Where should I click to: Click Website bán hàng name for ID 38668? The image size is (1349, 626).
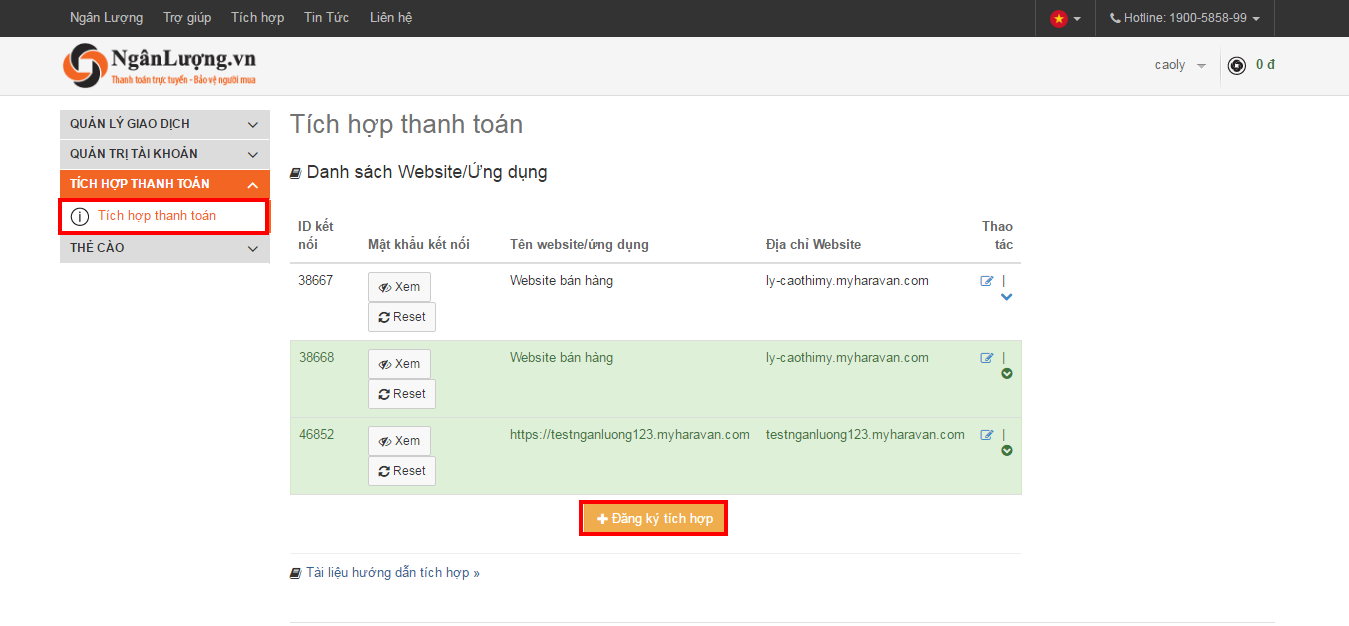(561, 358)
